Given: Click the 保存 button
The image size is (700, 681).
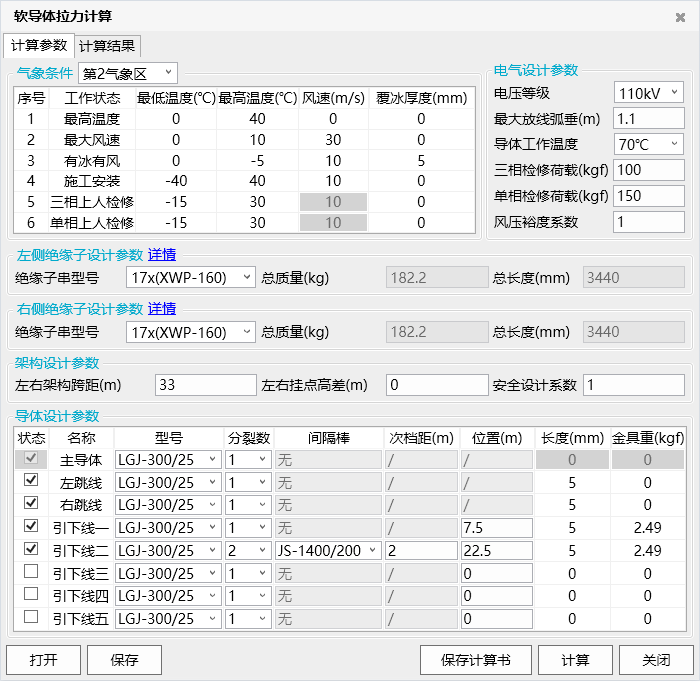Looking at the screenshot, I should [124, 660].
